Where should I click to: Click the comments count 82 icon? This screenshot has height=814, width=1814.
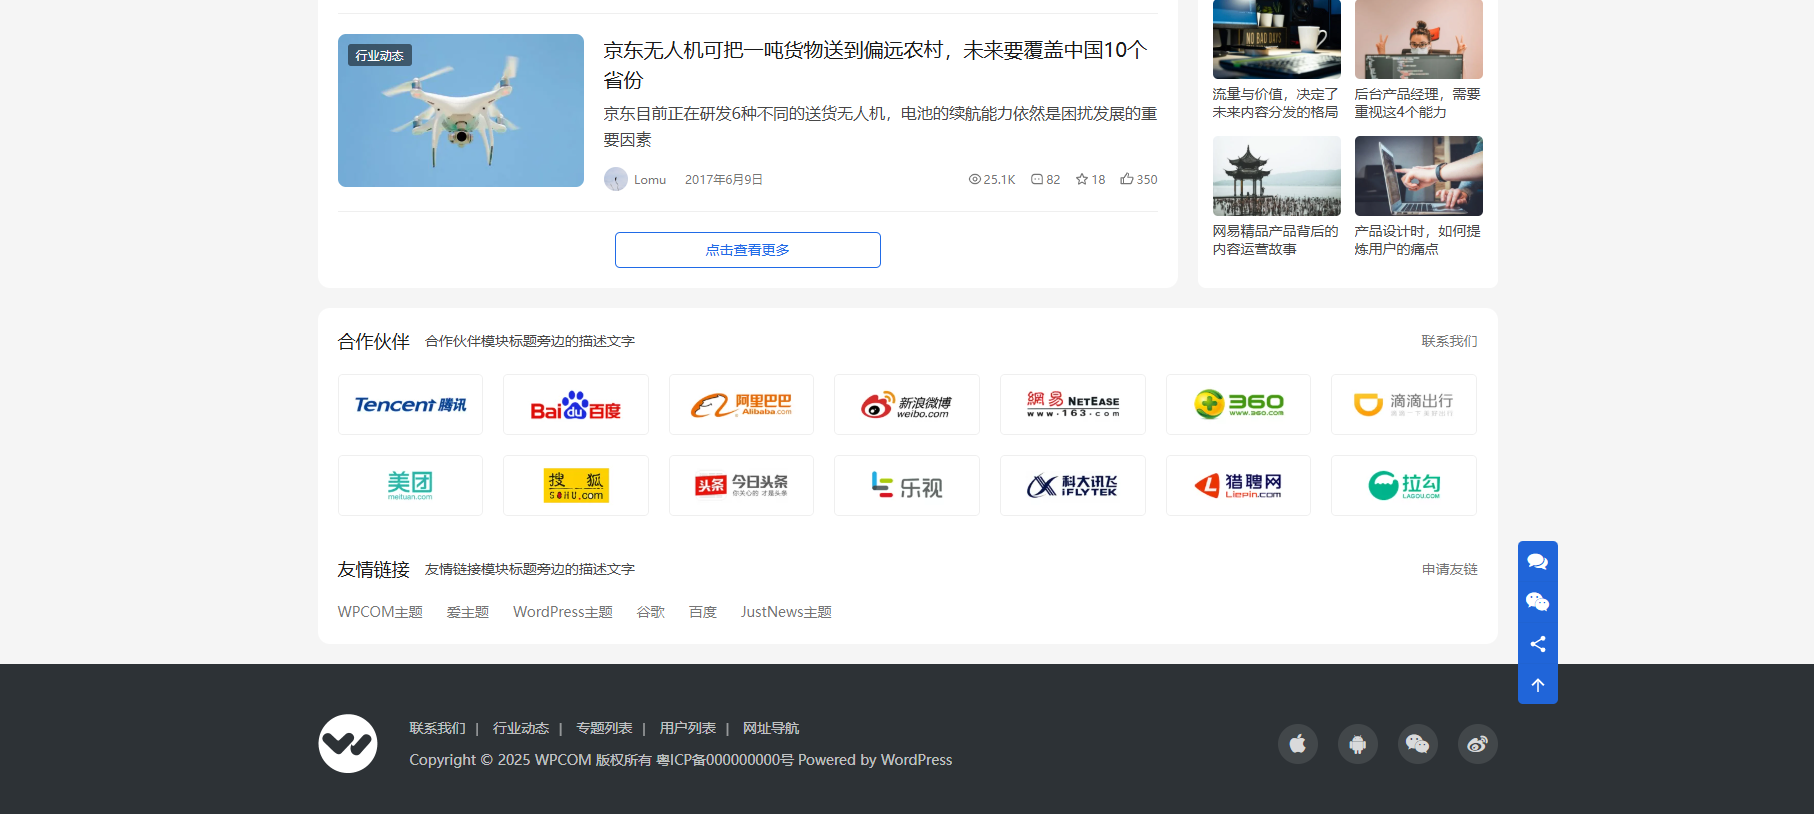click(1037, 179)
